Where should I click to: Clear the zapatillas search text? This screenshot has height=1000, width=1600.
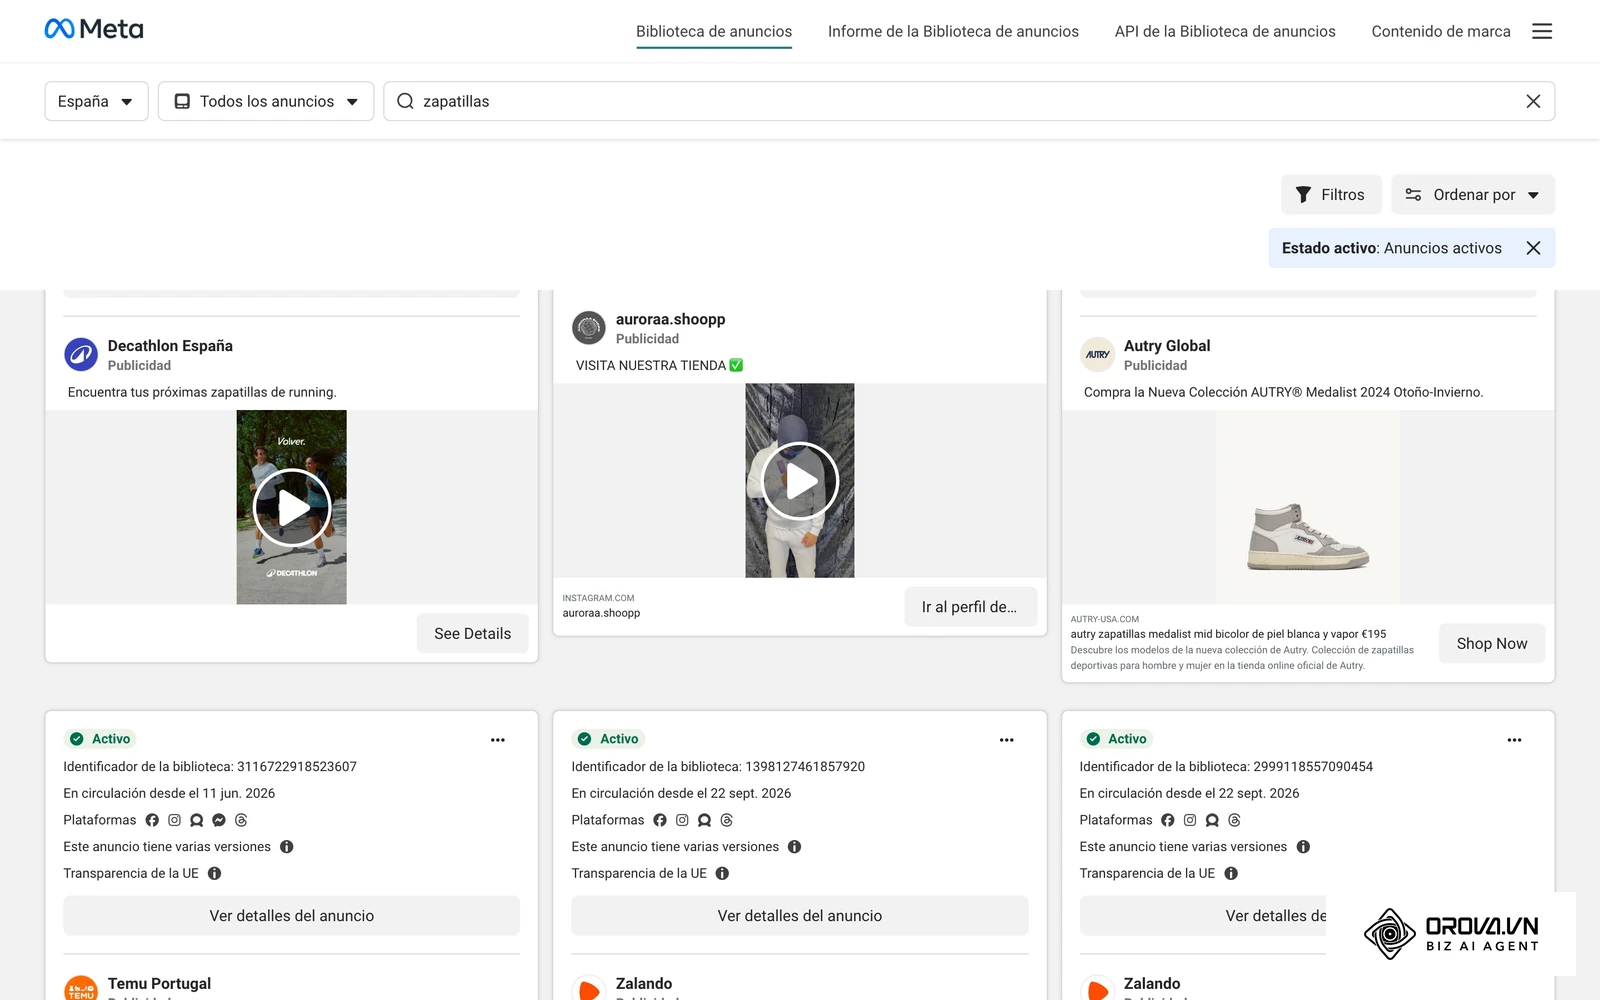pyautogui.click(x=1533, y=101)
